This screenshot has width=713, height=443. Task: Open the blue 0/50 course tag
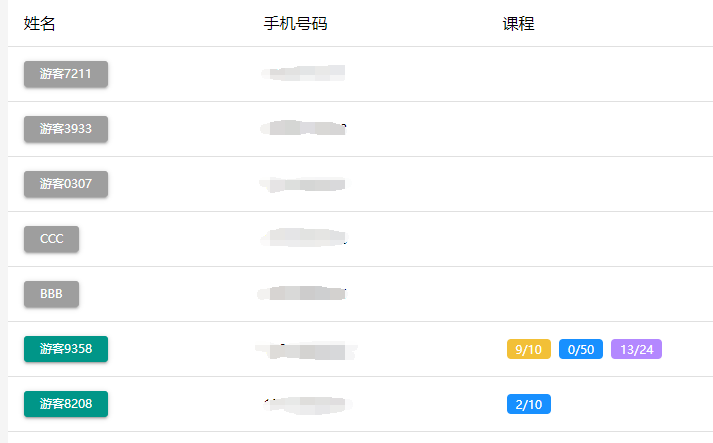[581, 349]
